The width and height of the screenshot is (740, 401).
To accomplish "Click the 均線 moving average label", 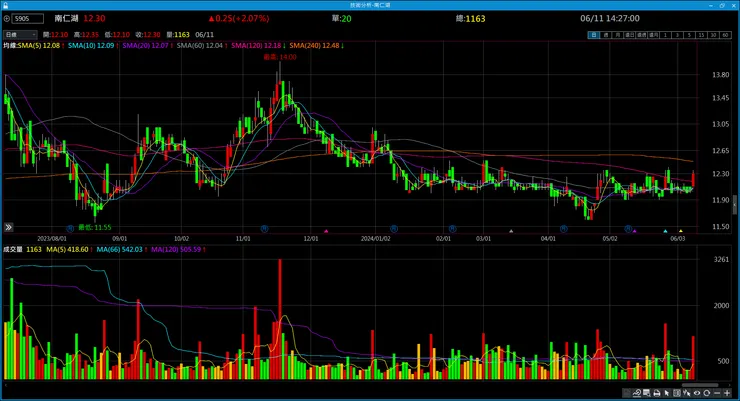I will 10,46.
